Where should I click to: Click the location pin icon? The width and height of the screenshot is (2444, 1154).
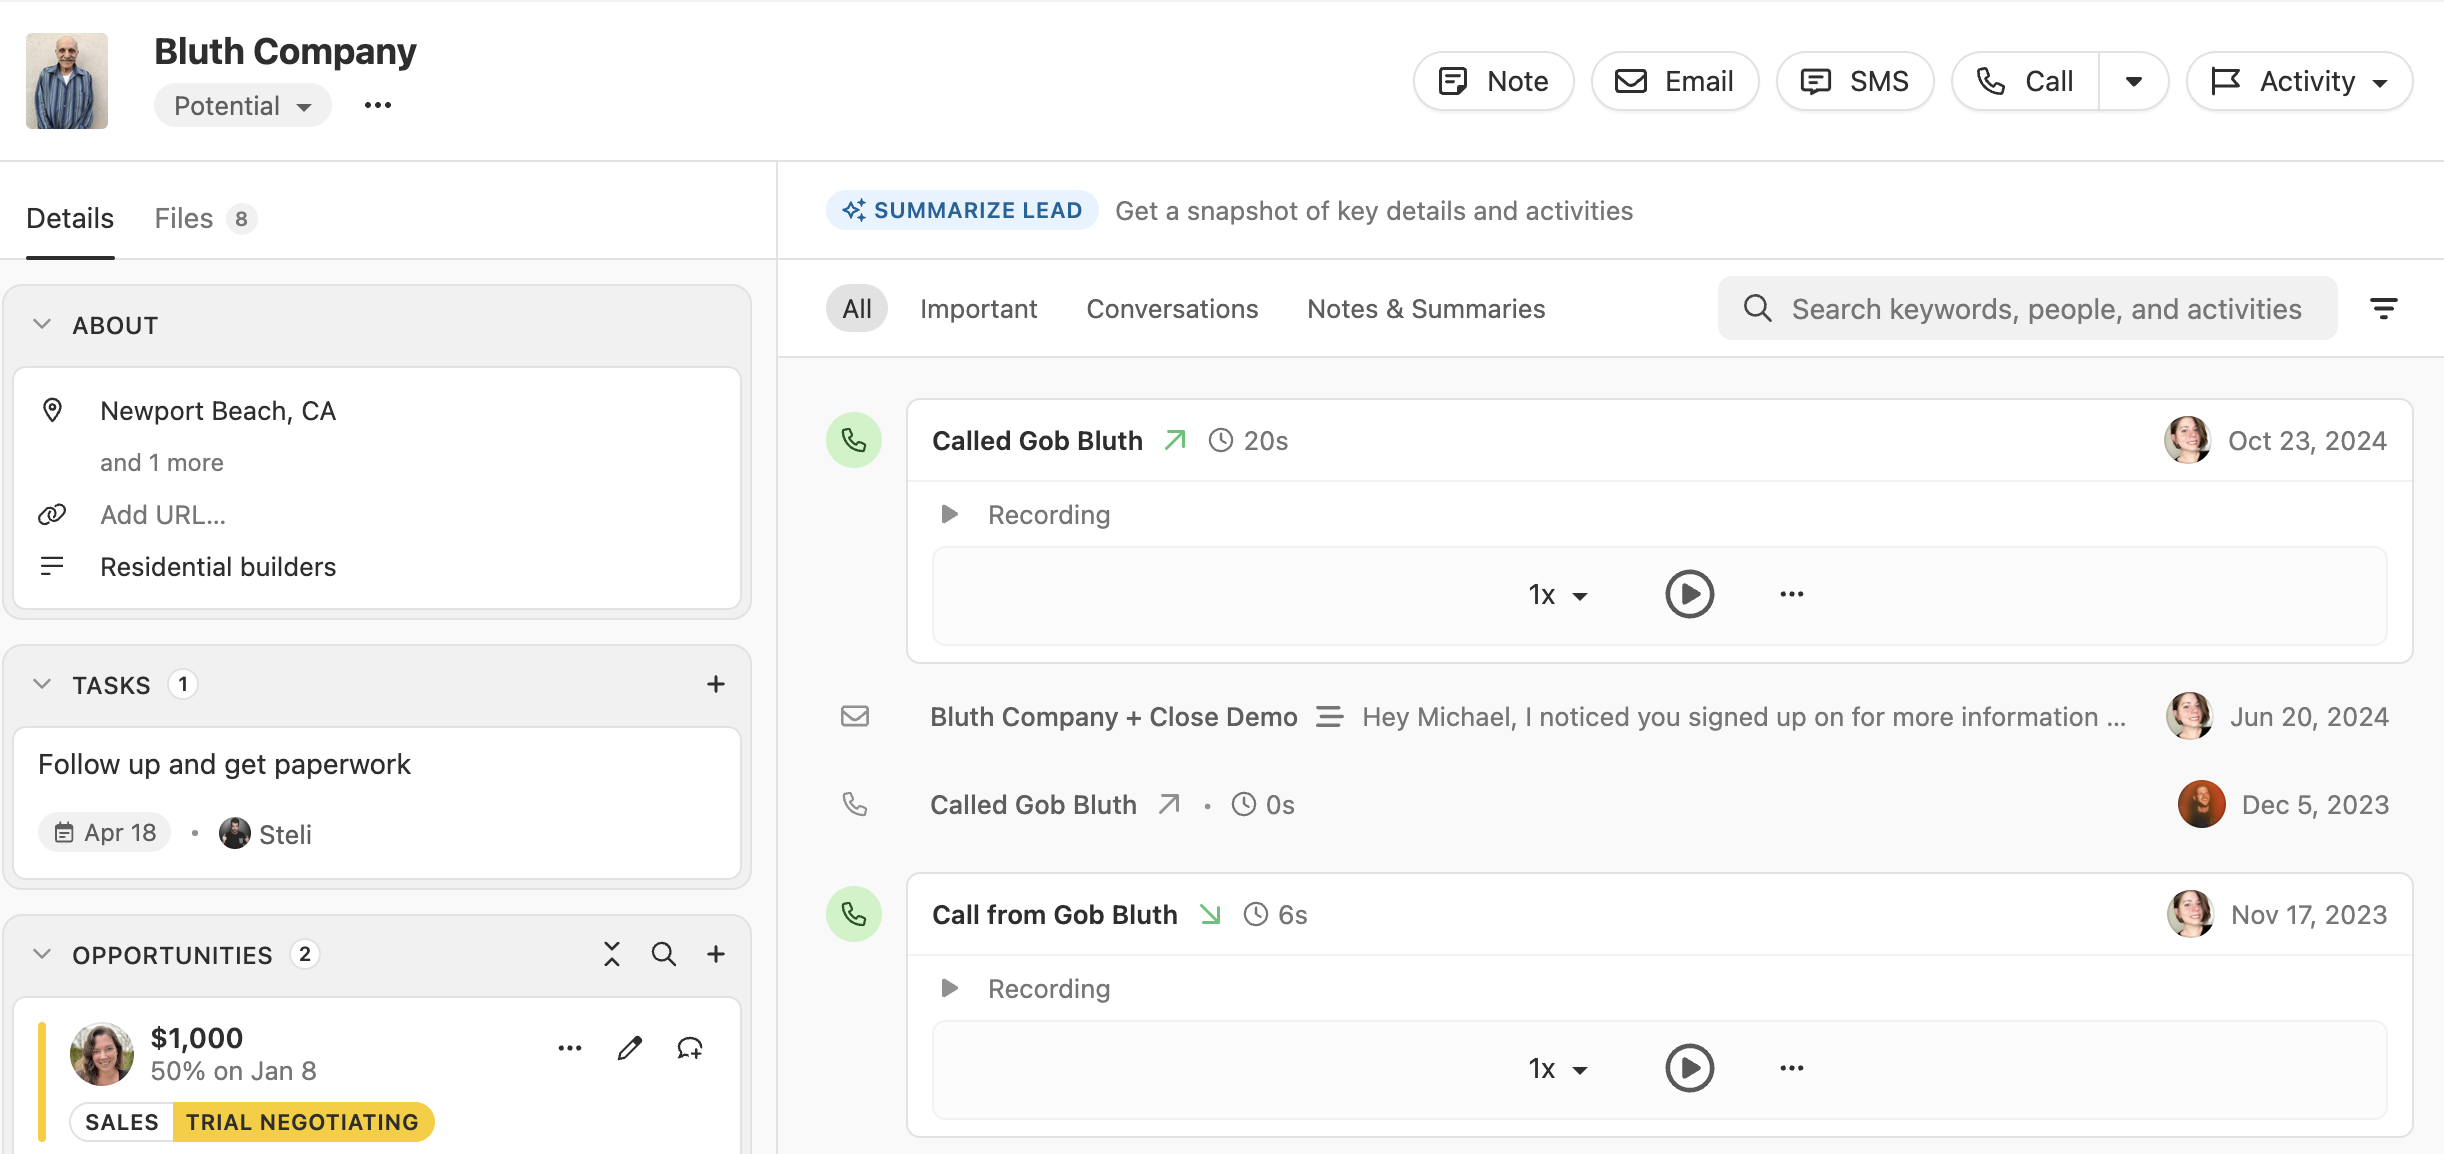[52, 410]
